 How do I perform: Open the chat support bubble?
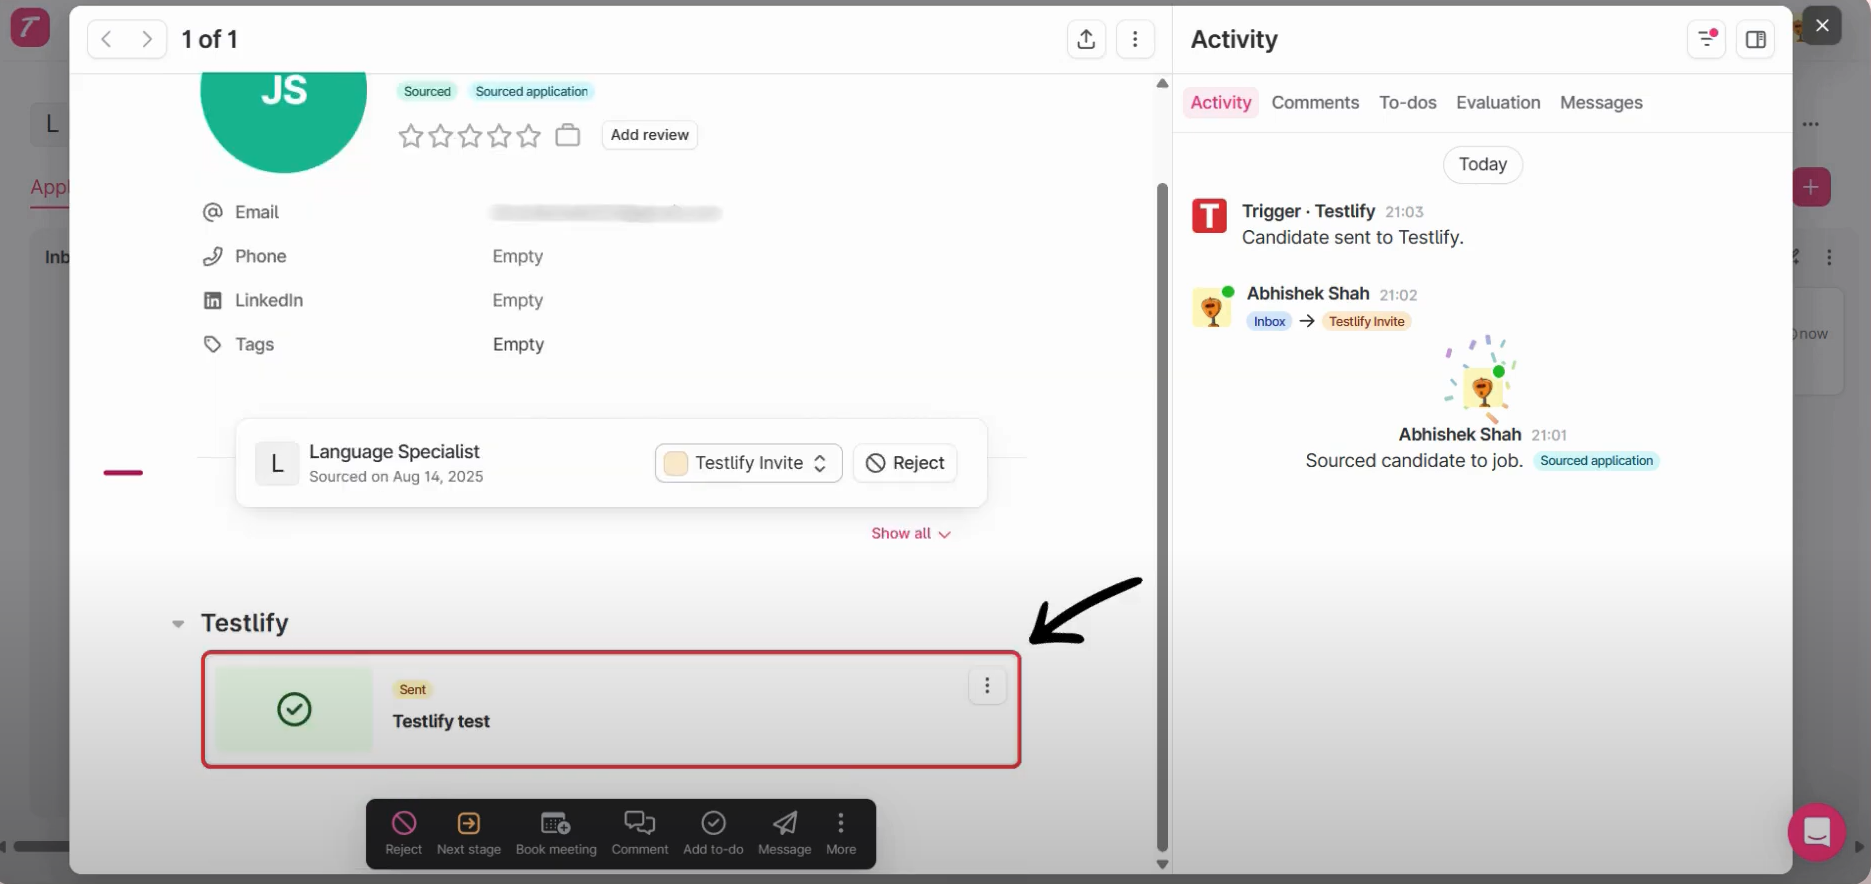pyautogui.click(x=1816, y=832)
